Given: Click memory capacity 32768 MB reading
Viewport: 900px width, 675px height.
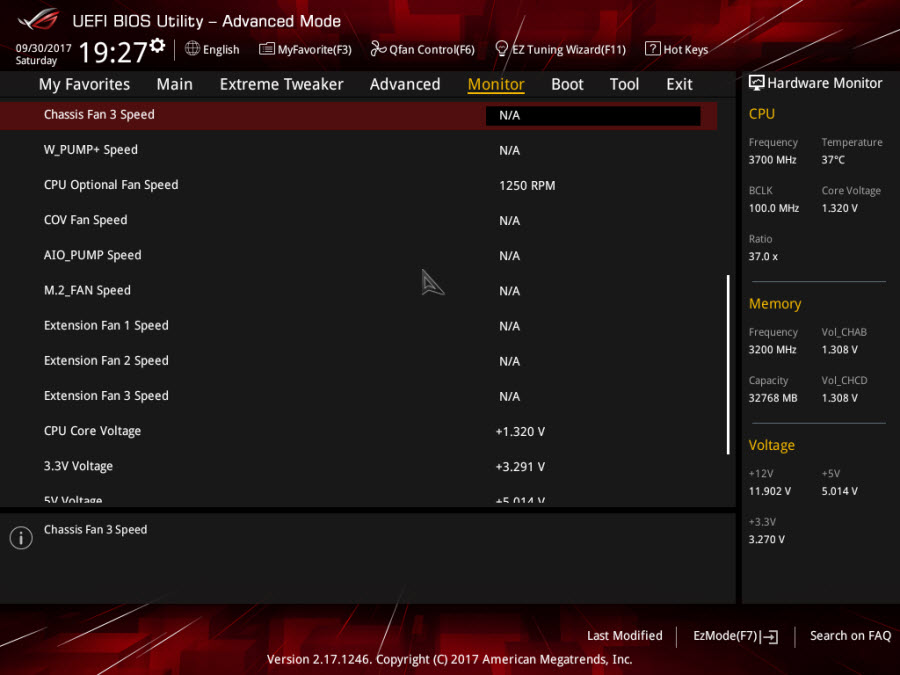Looking at the screenshot, I should [x=773, y=398].
